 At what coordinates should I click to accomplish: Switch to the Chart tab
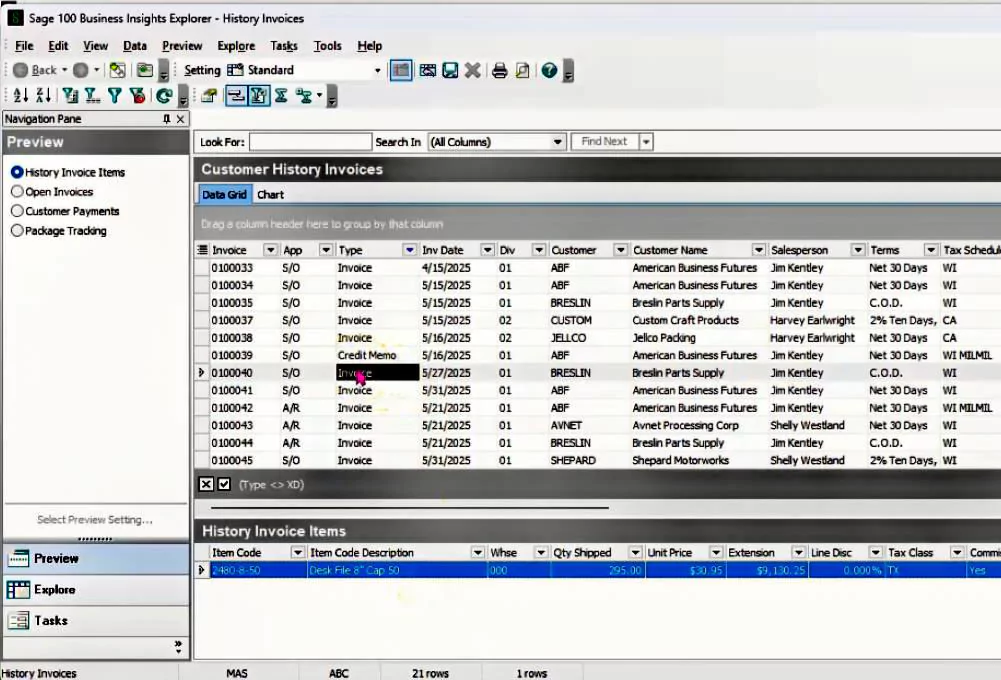[x=270, y=195]
